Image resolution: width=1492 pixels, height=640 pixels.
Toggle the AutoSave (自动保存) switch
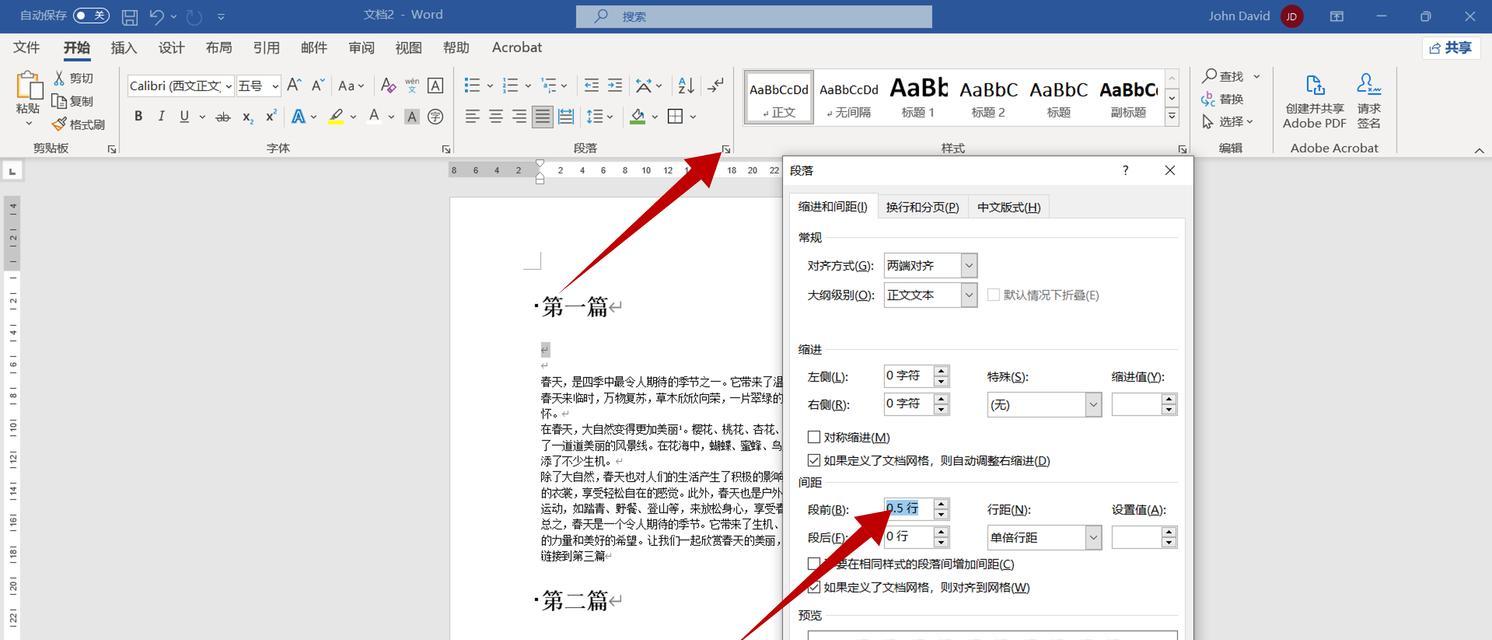(x=91, y=16)
